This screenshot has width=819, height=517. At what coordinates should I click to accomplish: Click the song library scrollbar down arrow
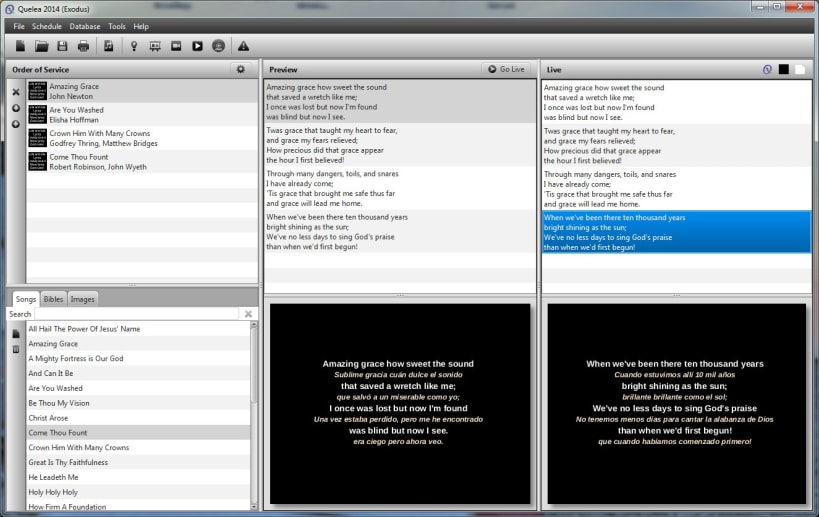click(x=254, y=506)
